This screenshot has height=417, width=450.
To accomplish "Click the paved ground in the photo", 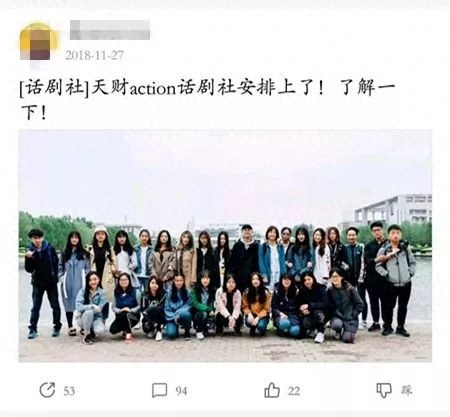I will pos(225,348).
